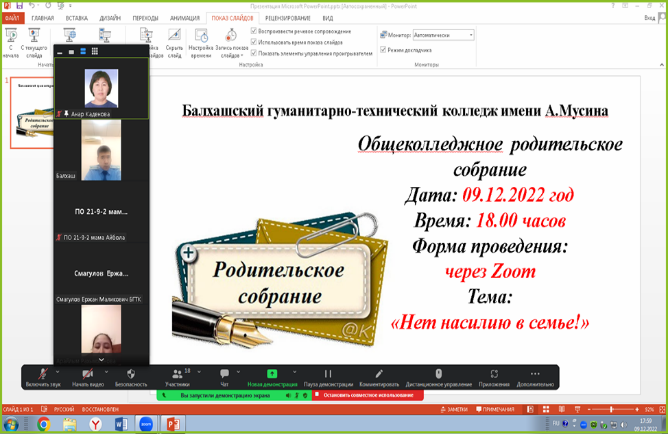Screen dimensions: 668x434
Task: Open Microsoft Word from the Windows taskbar
Action: (121, 424)
